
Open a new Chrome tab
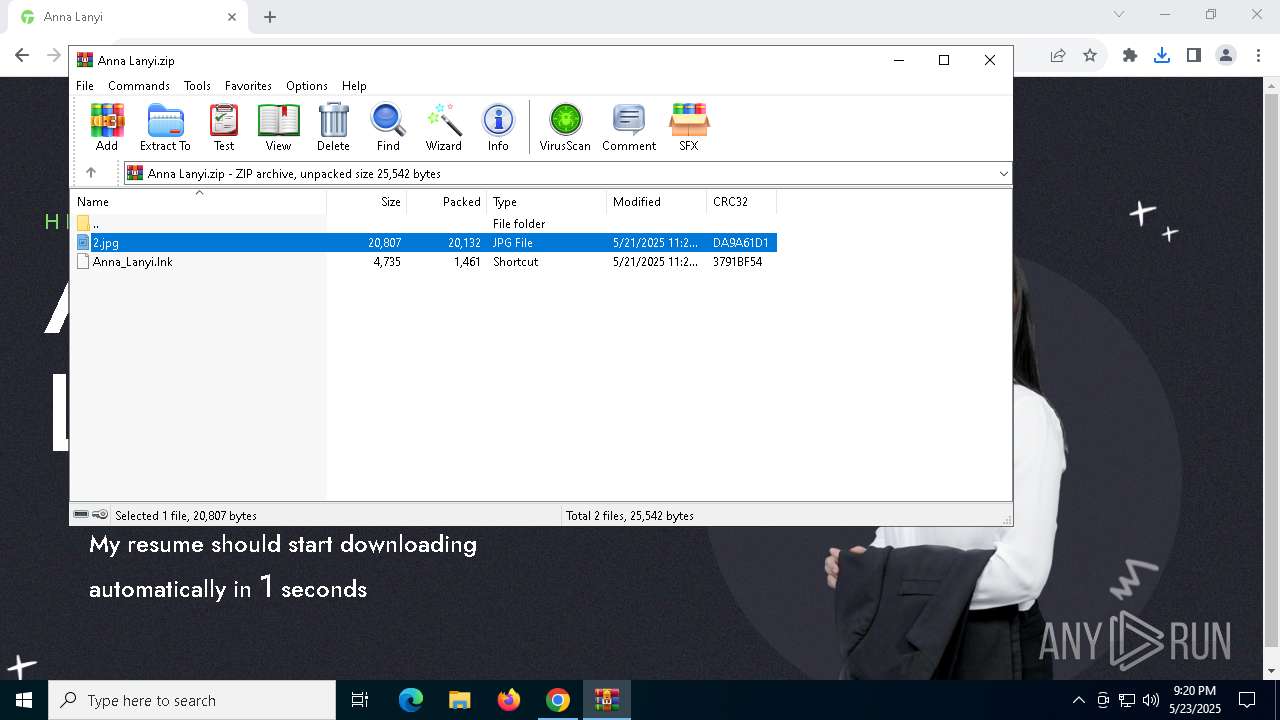tap(270, 17)
